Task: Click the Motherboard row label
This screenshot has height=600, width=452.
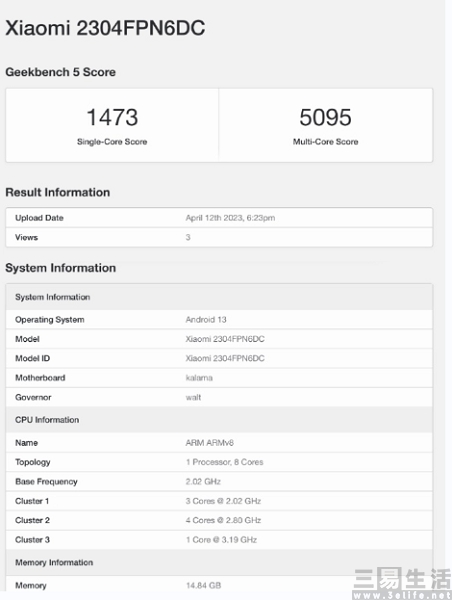Action: click(40, 378)
